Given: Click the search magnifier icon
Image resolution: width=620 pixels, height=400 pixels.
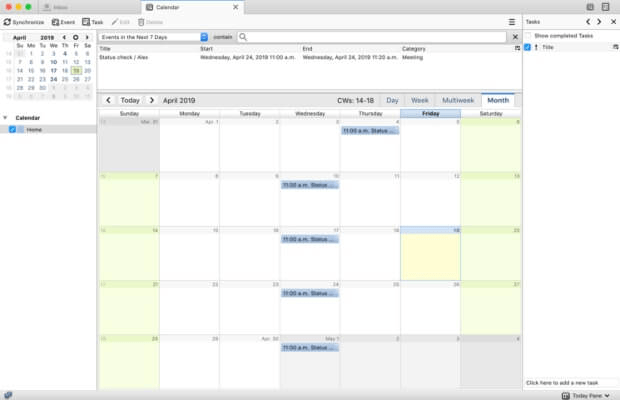Looking at the screenshot, I should tap(243, 37).
